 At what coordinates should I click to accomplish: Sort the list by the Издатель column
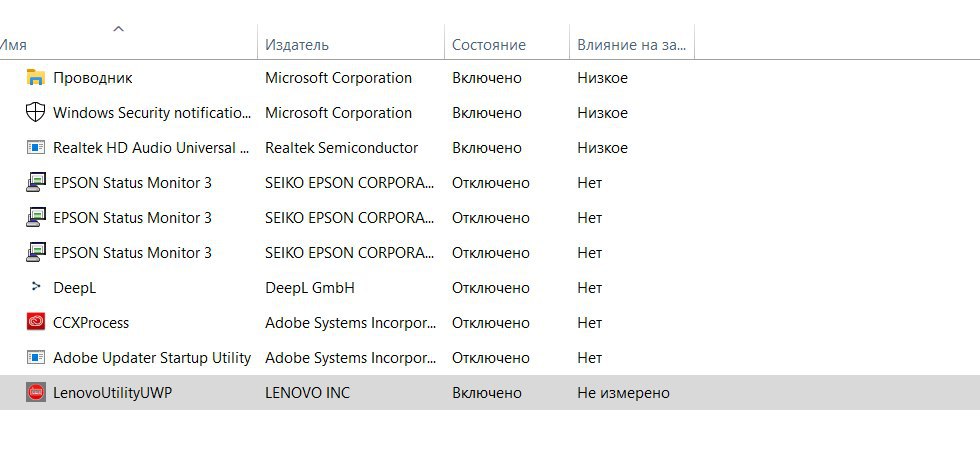coord(297,45)
